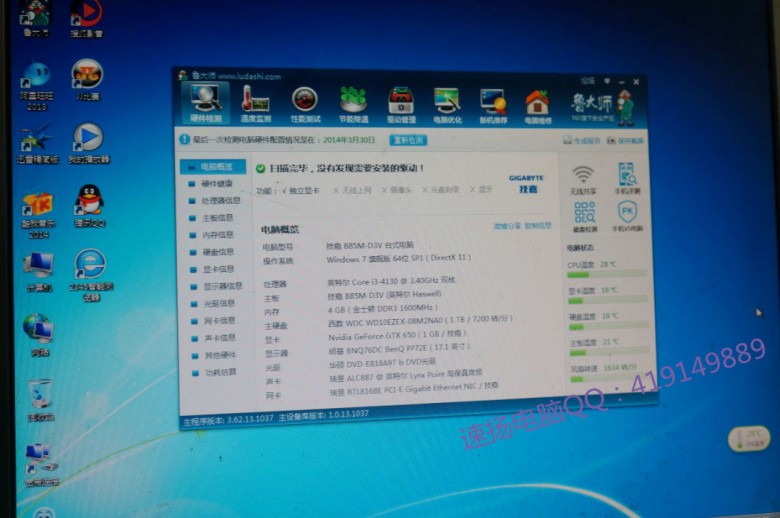780x518 pixels.
Task: Open the 阿里旺旺 2013 desktop shortcut
Action: [36, 86]
